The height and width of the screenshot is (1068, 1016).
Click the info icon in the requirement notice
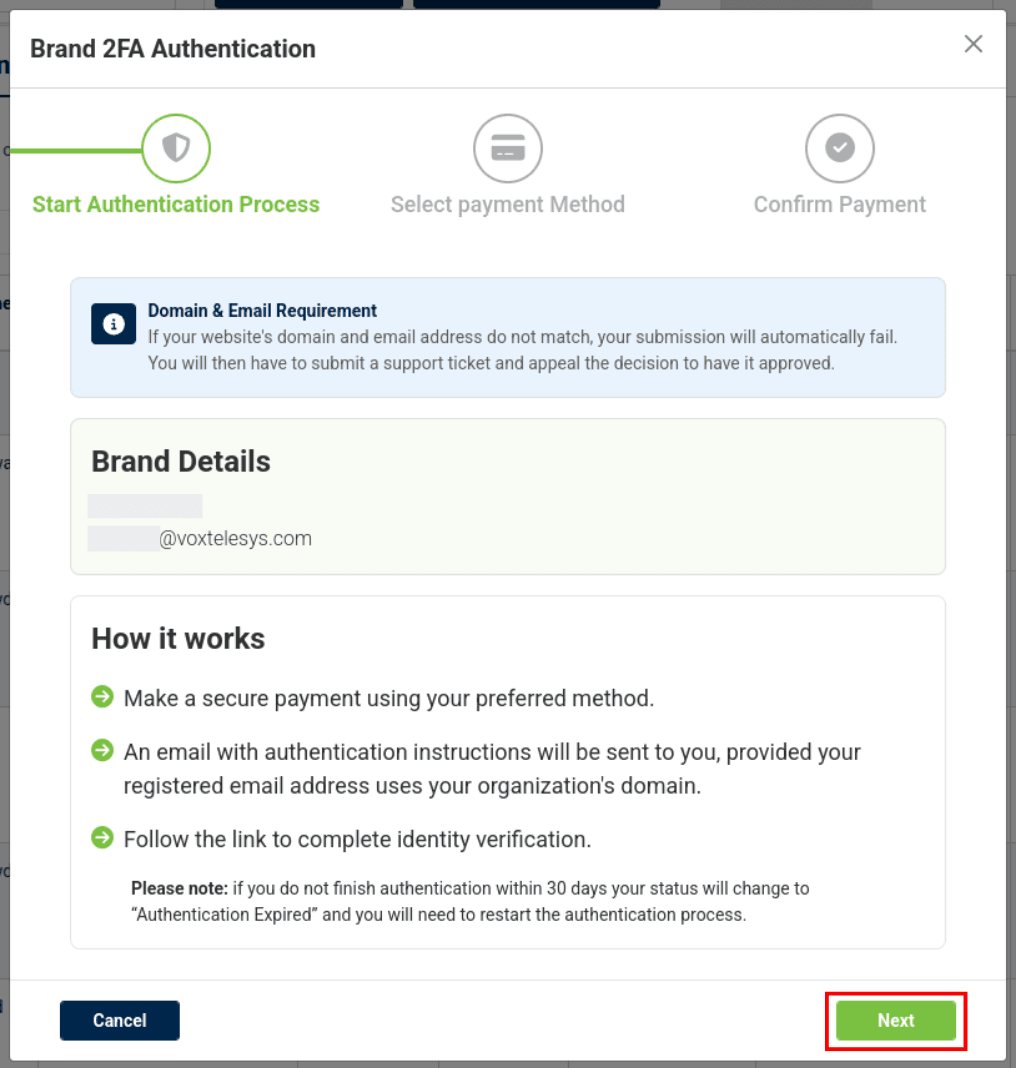[113, 324]
